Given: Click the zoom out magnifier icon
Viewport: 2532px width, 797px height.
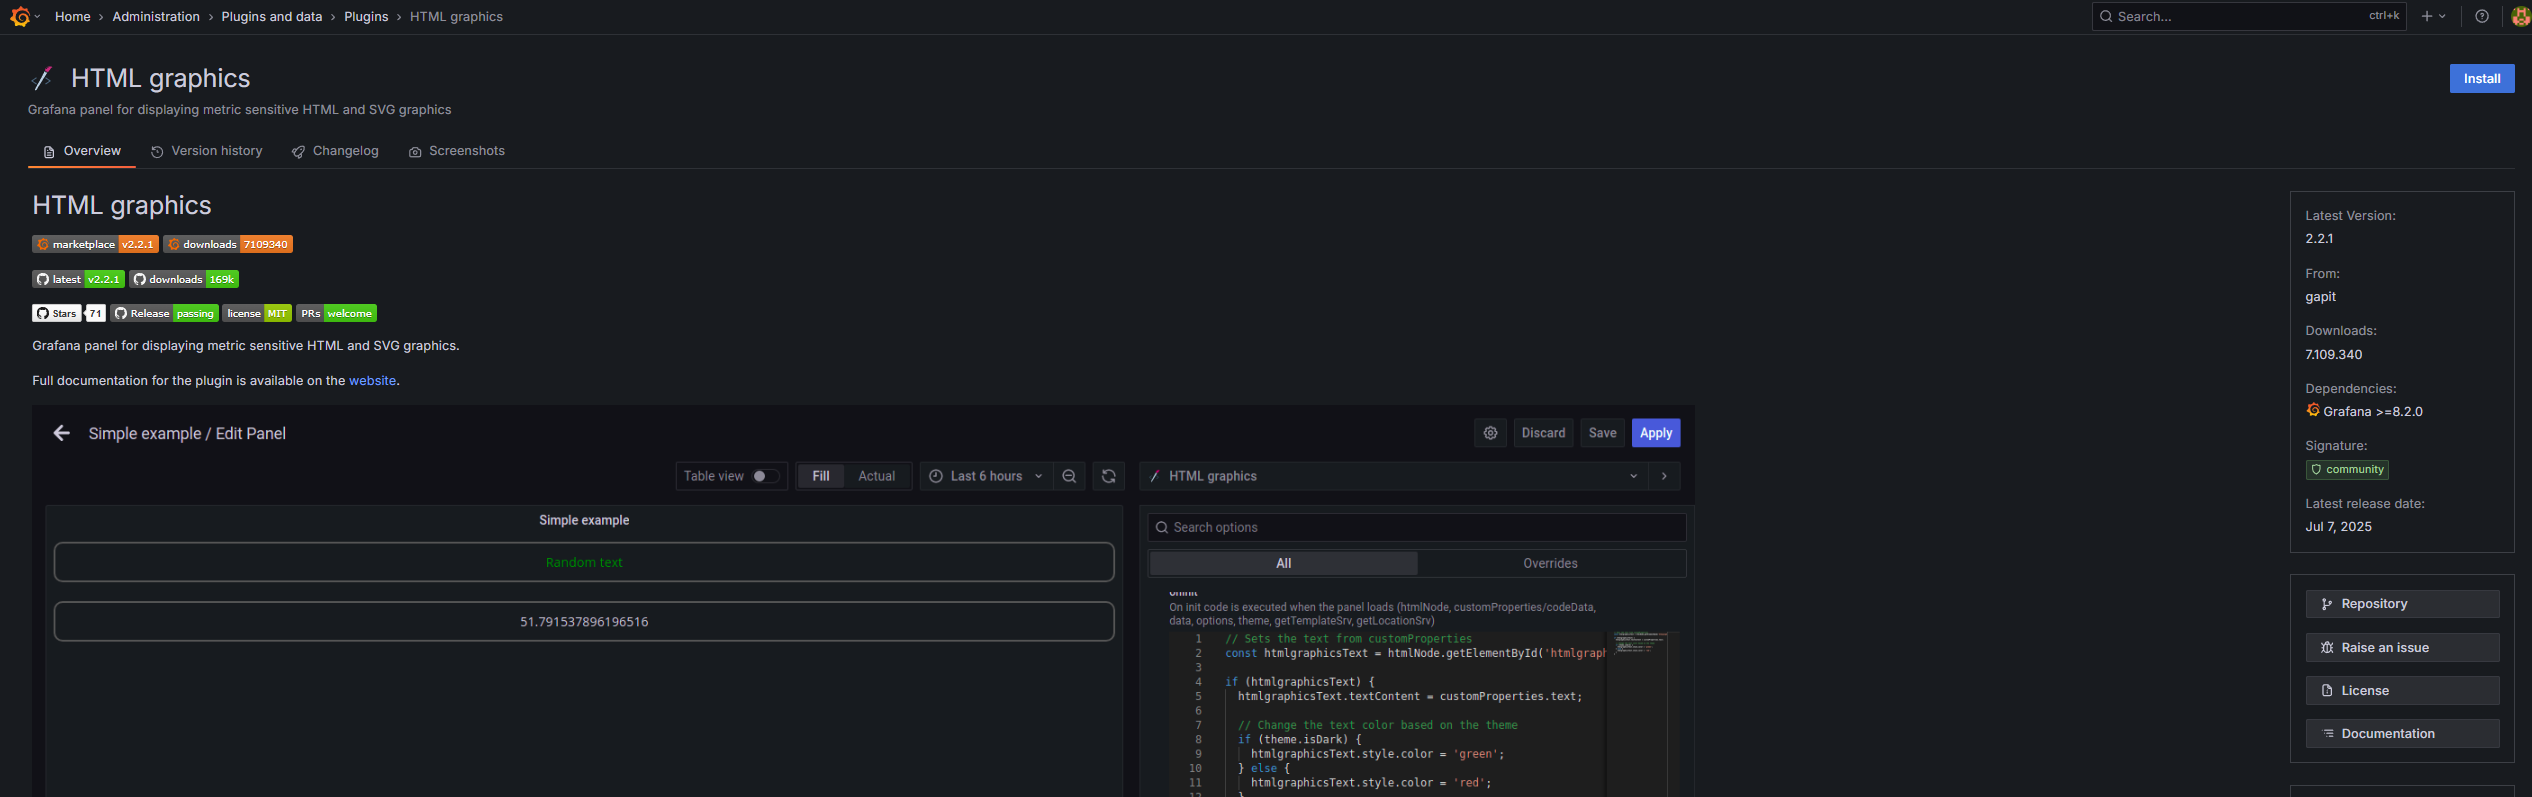Looking at the screenshot, I should coord(1069,476).
